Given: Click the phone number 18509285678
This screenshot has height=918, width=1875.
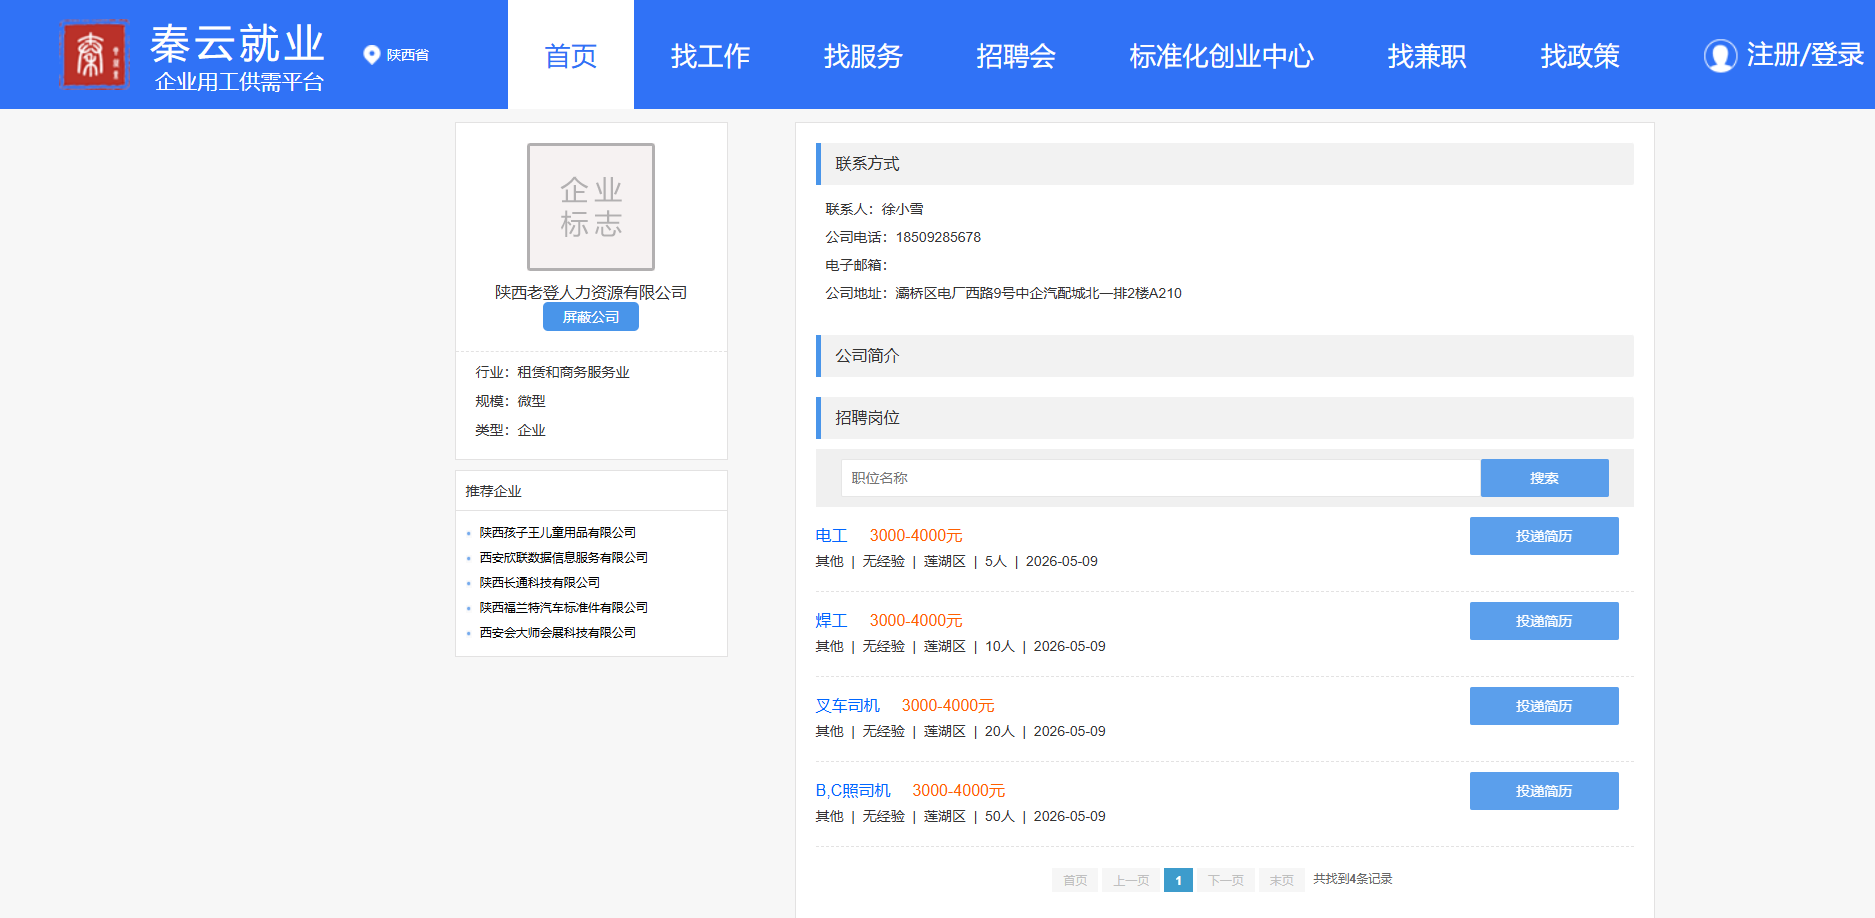Looking at the screenshot, I should tap(938, 237).
